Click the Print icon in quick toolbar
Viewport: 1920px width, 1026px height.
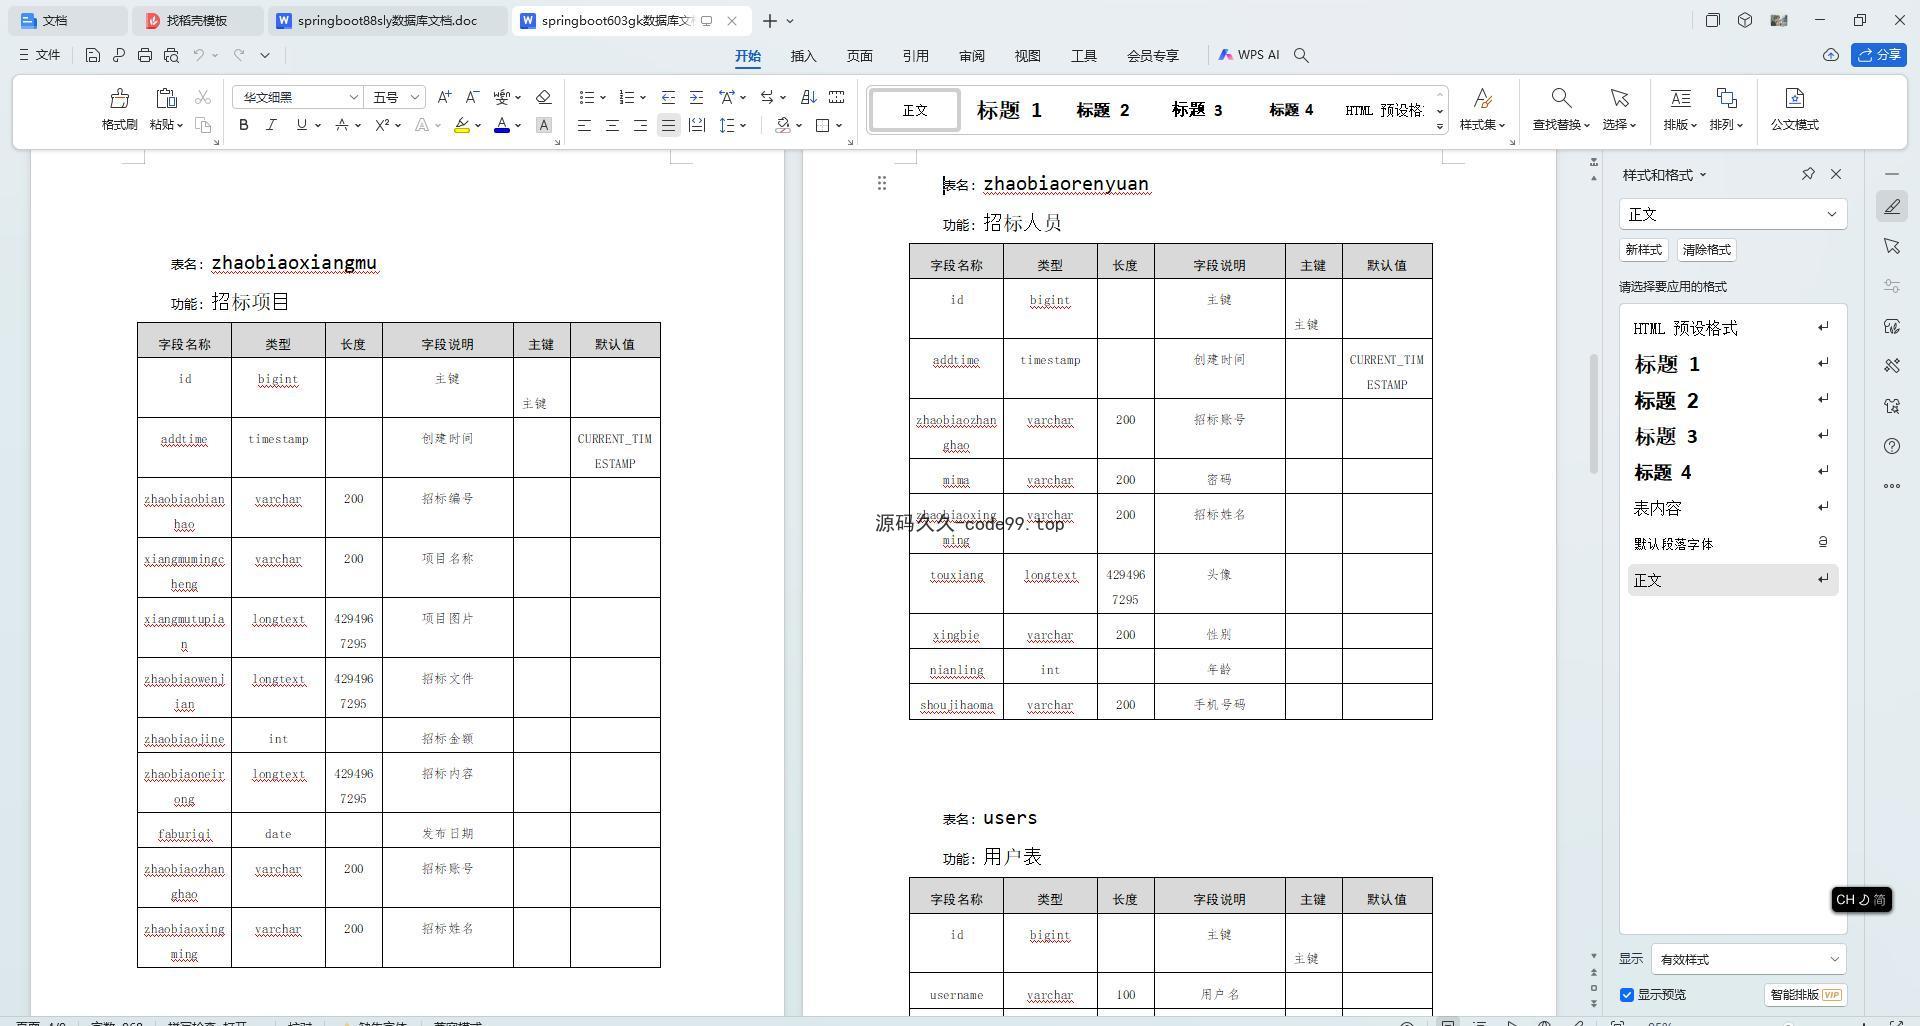(145, 55)
